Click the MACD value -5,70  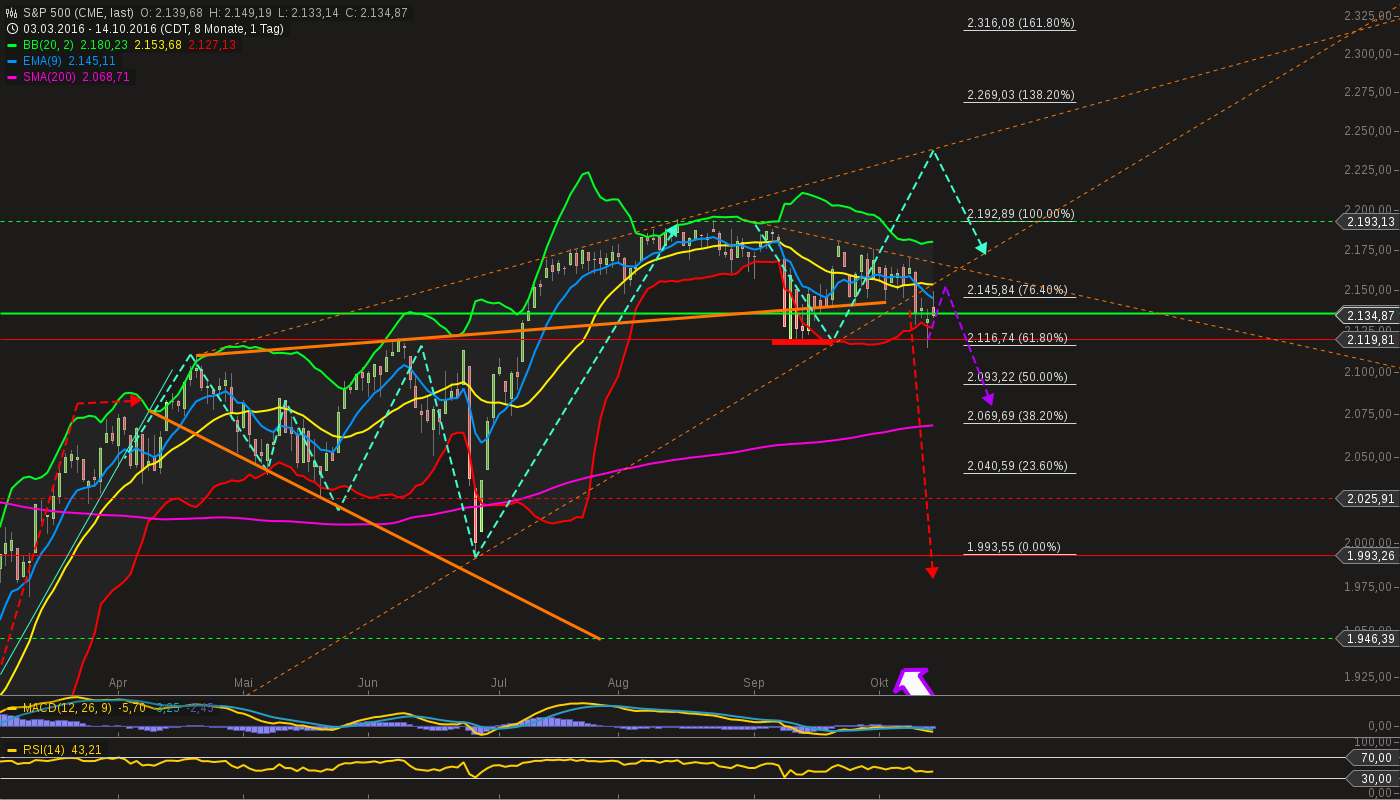pyautogui.click(x=132, y=709)
